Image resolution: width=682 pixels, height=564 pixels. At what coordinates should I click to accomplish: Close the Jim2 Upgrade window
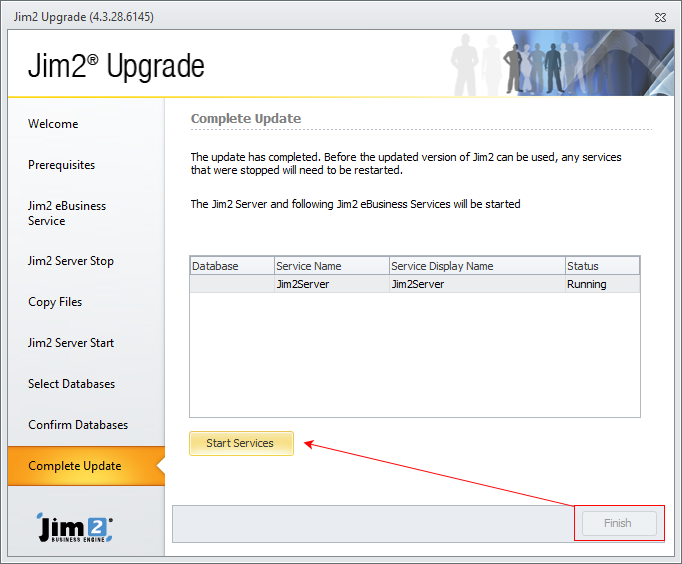(660, 17)
